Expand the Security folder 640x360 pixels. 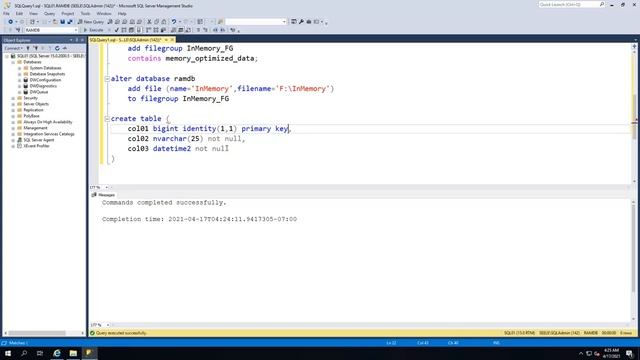coord(13,98)
